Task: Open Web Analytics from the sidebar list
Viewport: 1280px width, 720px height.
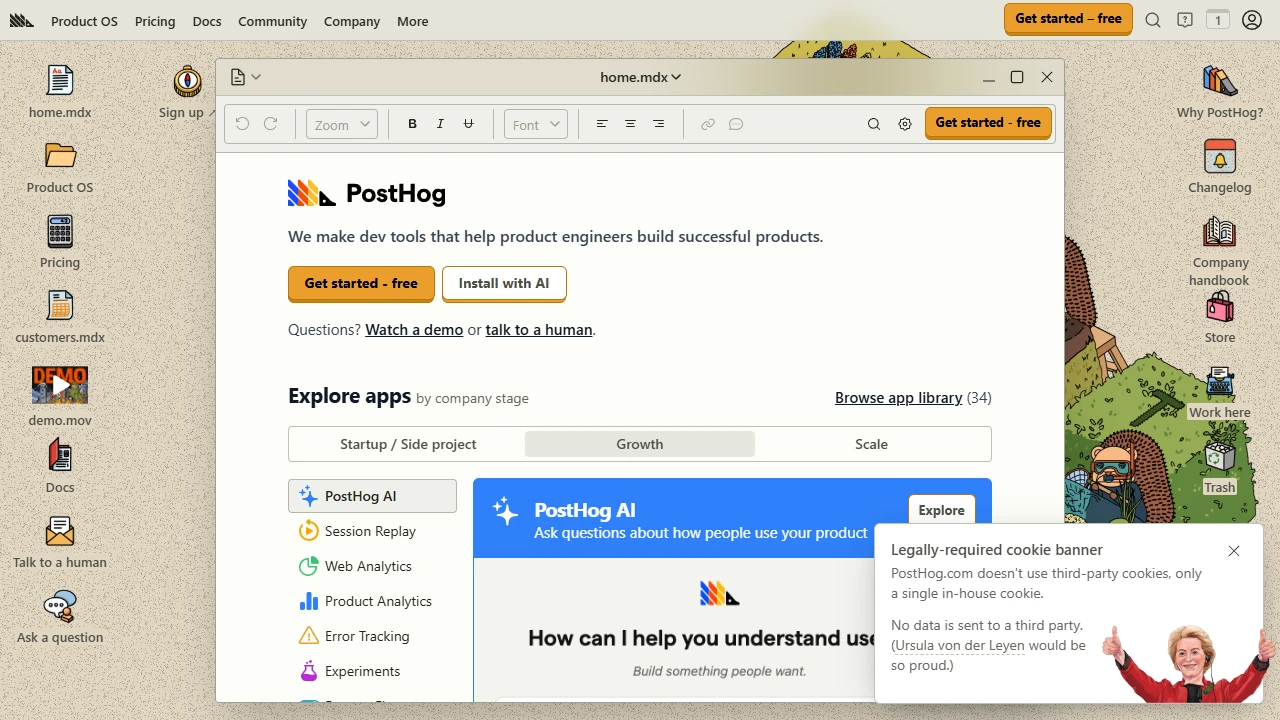Action: pyautogui.click(x=368, y=566)
